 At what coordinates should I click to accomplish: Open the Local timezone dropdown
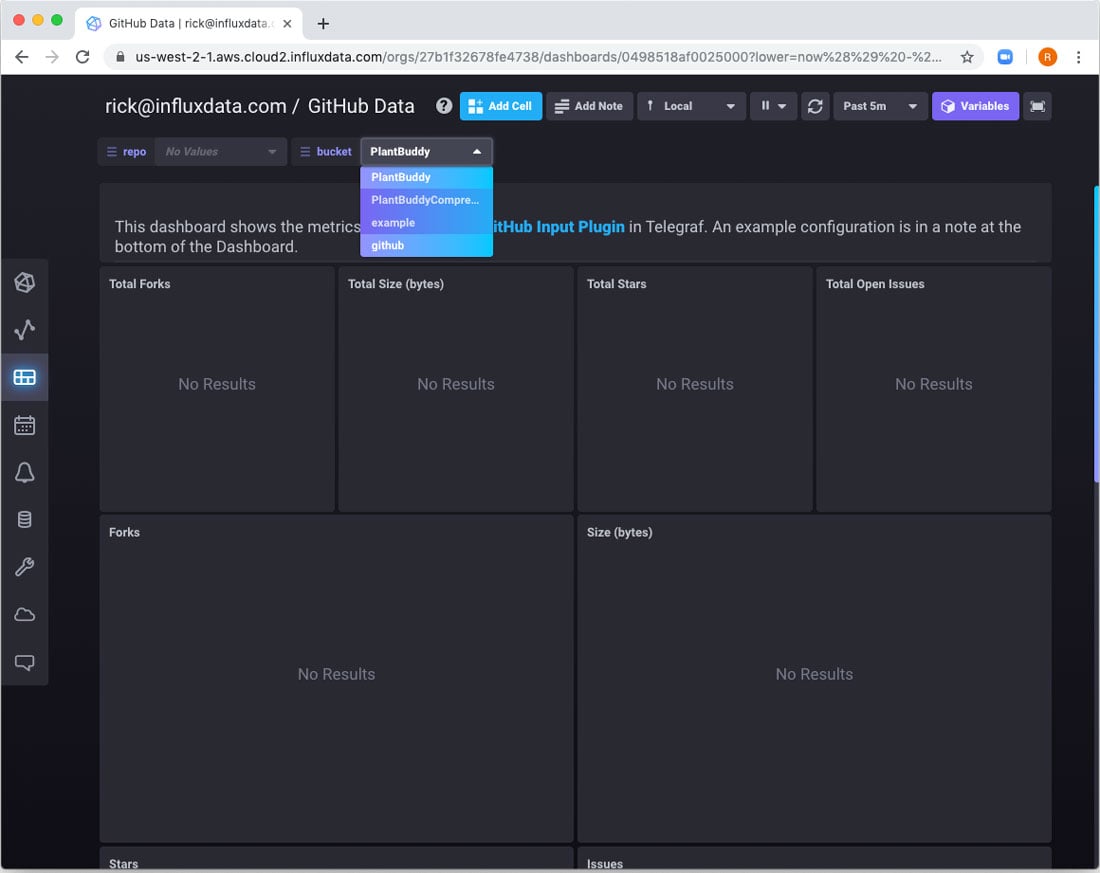click(691, 106)
